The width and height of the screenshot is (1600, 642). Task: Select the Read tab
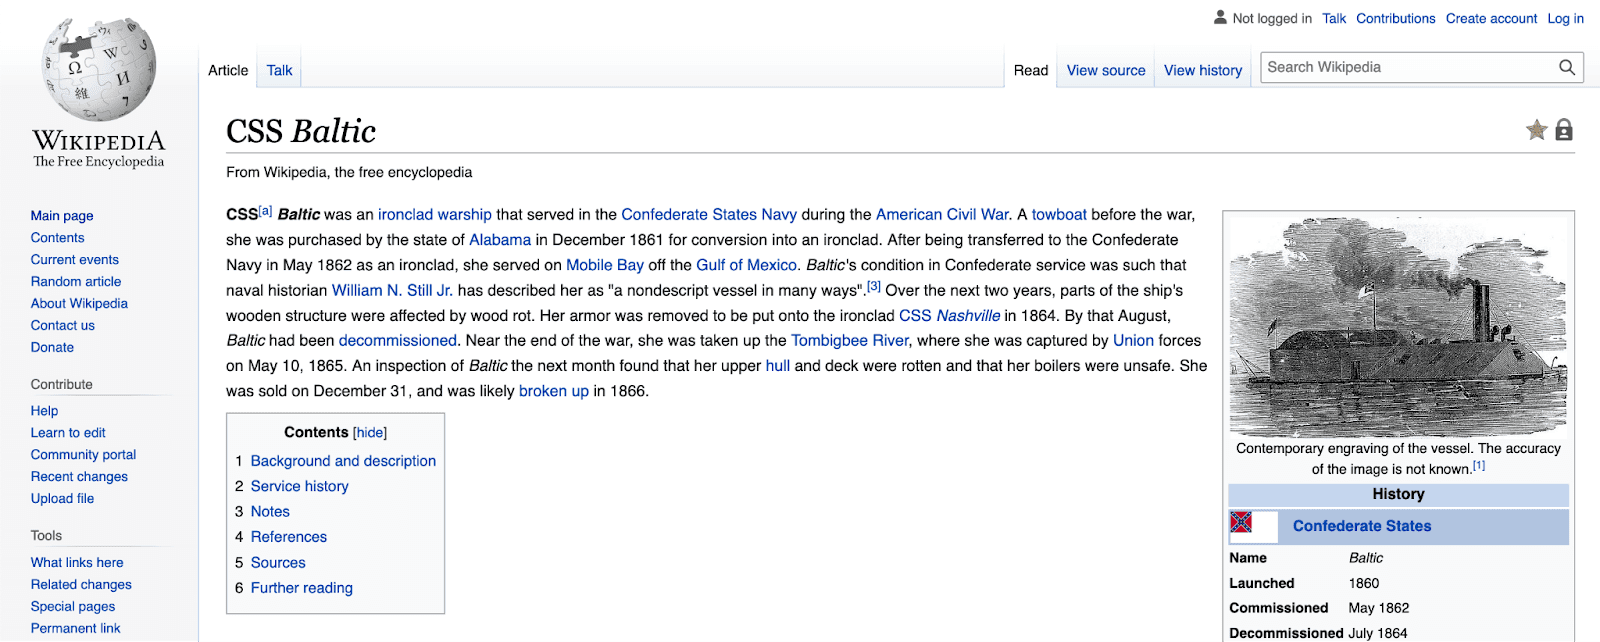(x=1031, y=70)
